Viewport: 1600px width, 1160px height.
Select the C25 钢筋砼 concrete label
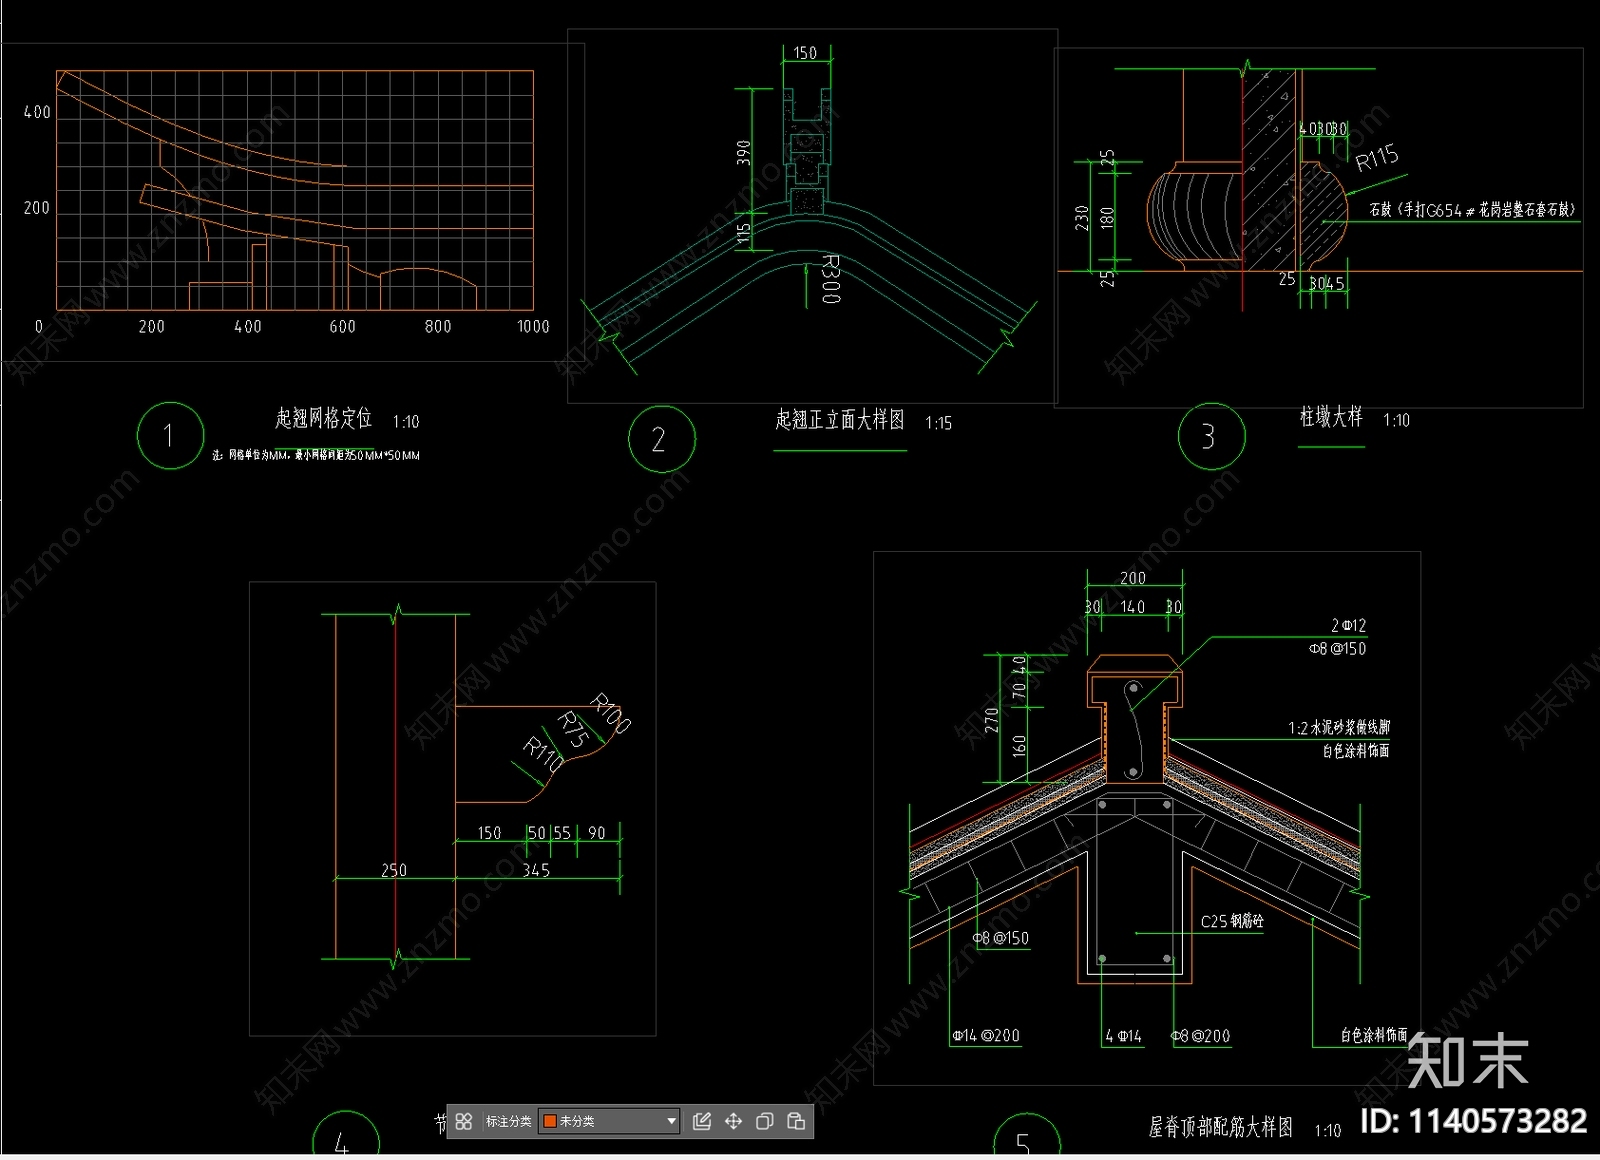click(x=1232, y=921)
